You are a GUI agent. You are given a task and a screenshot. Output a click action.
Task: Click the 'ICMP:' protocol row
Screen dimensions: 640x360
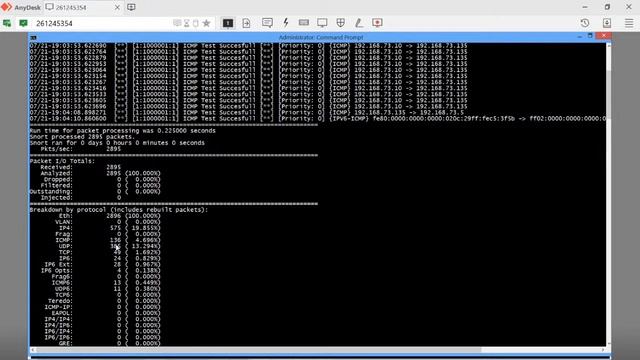tap(108, 240)
